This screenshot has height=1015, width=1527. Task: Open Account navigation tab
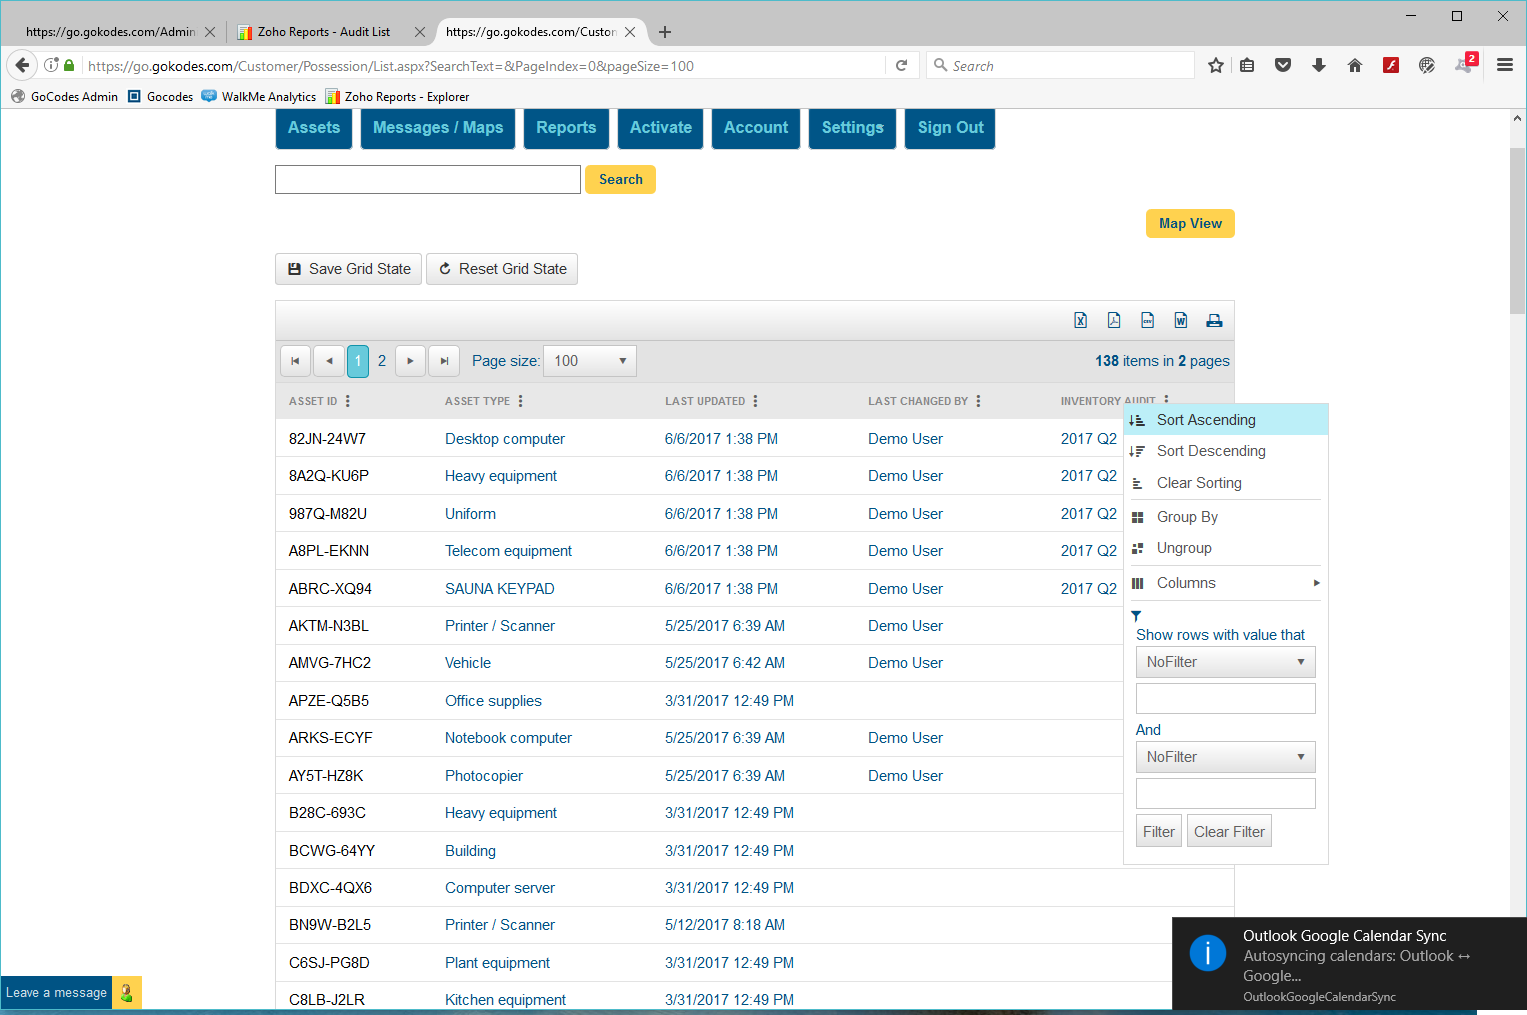756,128
